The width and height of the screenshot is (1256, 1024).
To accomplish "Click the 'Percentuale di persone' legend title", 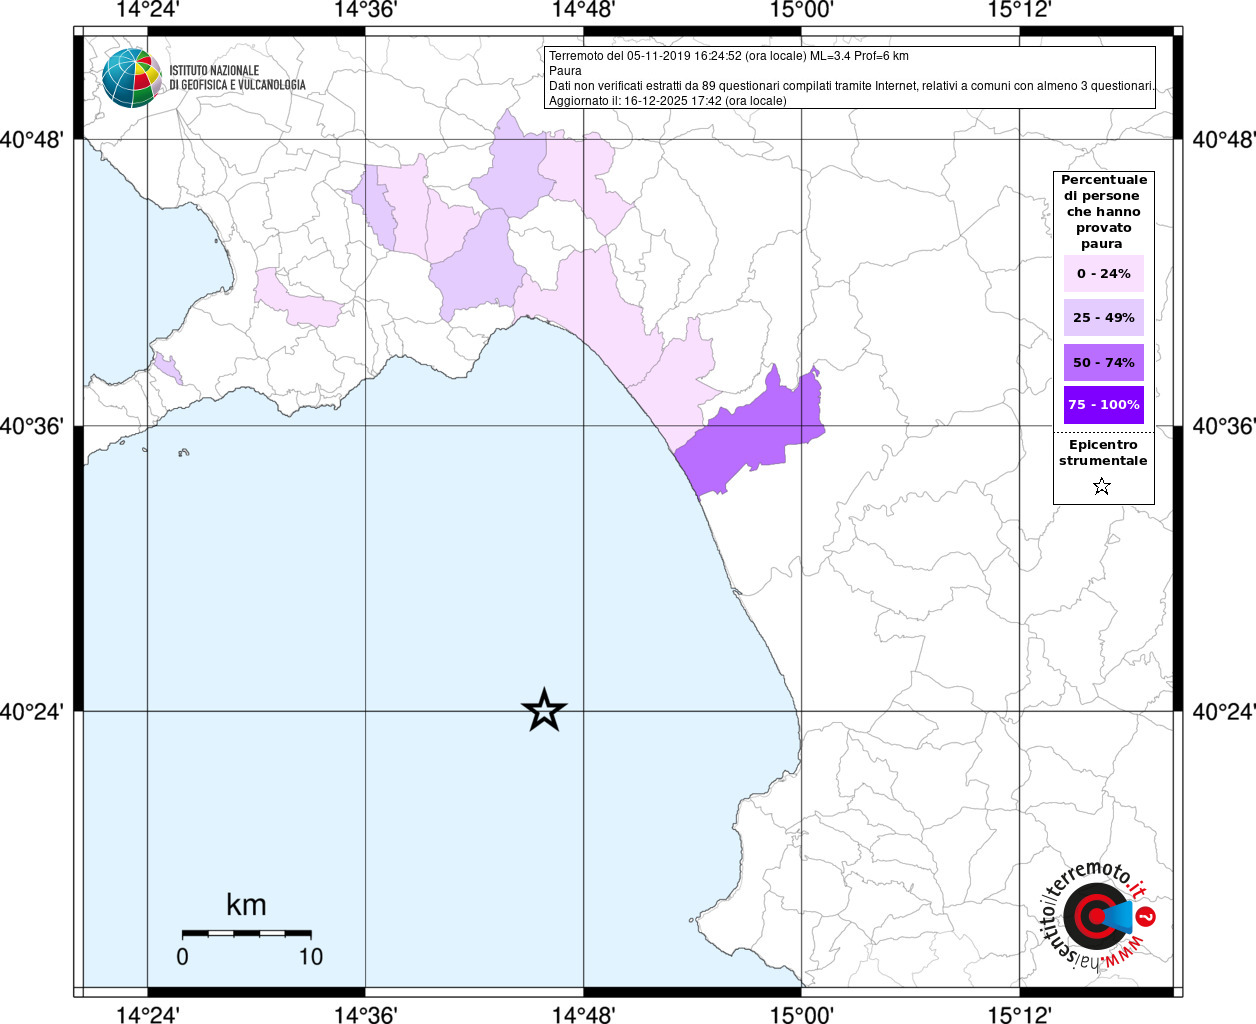I will coord(1104,211).
